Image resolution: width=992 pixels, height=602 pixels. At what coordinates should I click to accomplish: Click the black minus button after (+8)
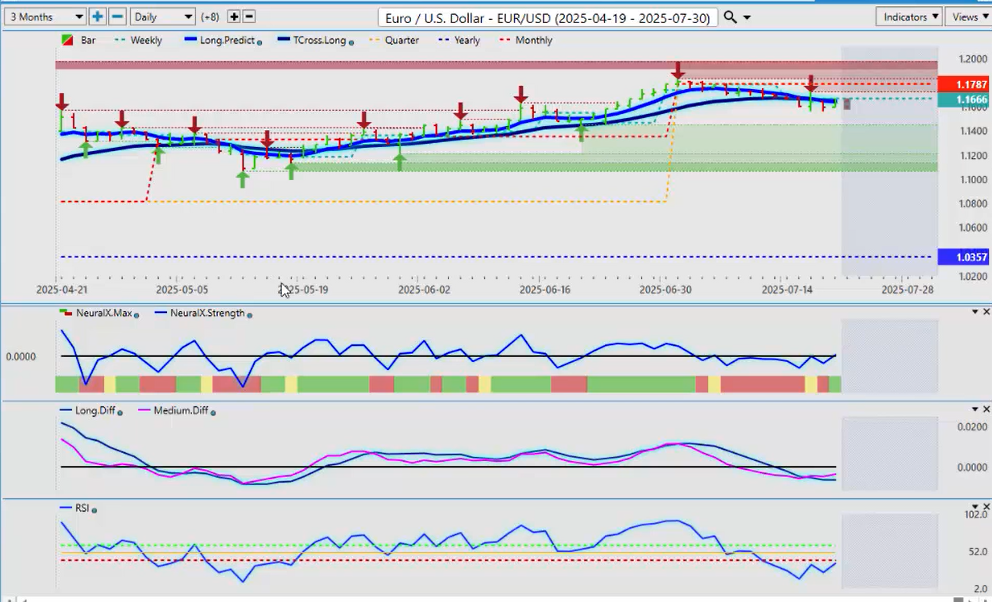click(x=249, y=17)
